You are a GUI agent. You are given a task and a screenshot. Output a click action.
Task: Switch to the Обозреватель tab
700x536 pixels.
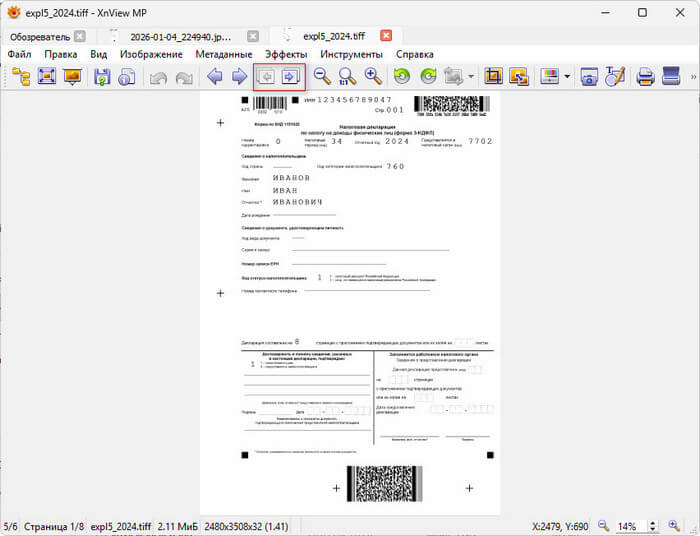pyautogui.click(x=39, y=37)
